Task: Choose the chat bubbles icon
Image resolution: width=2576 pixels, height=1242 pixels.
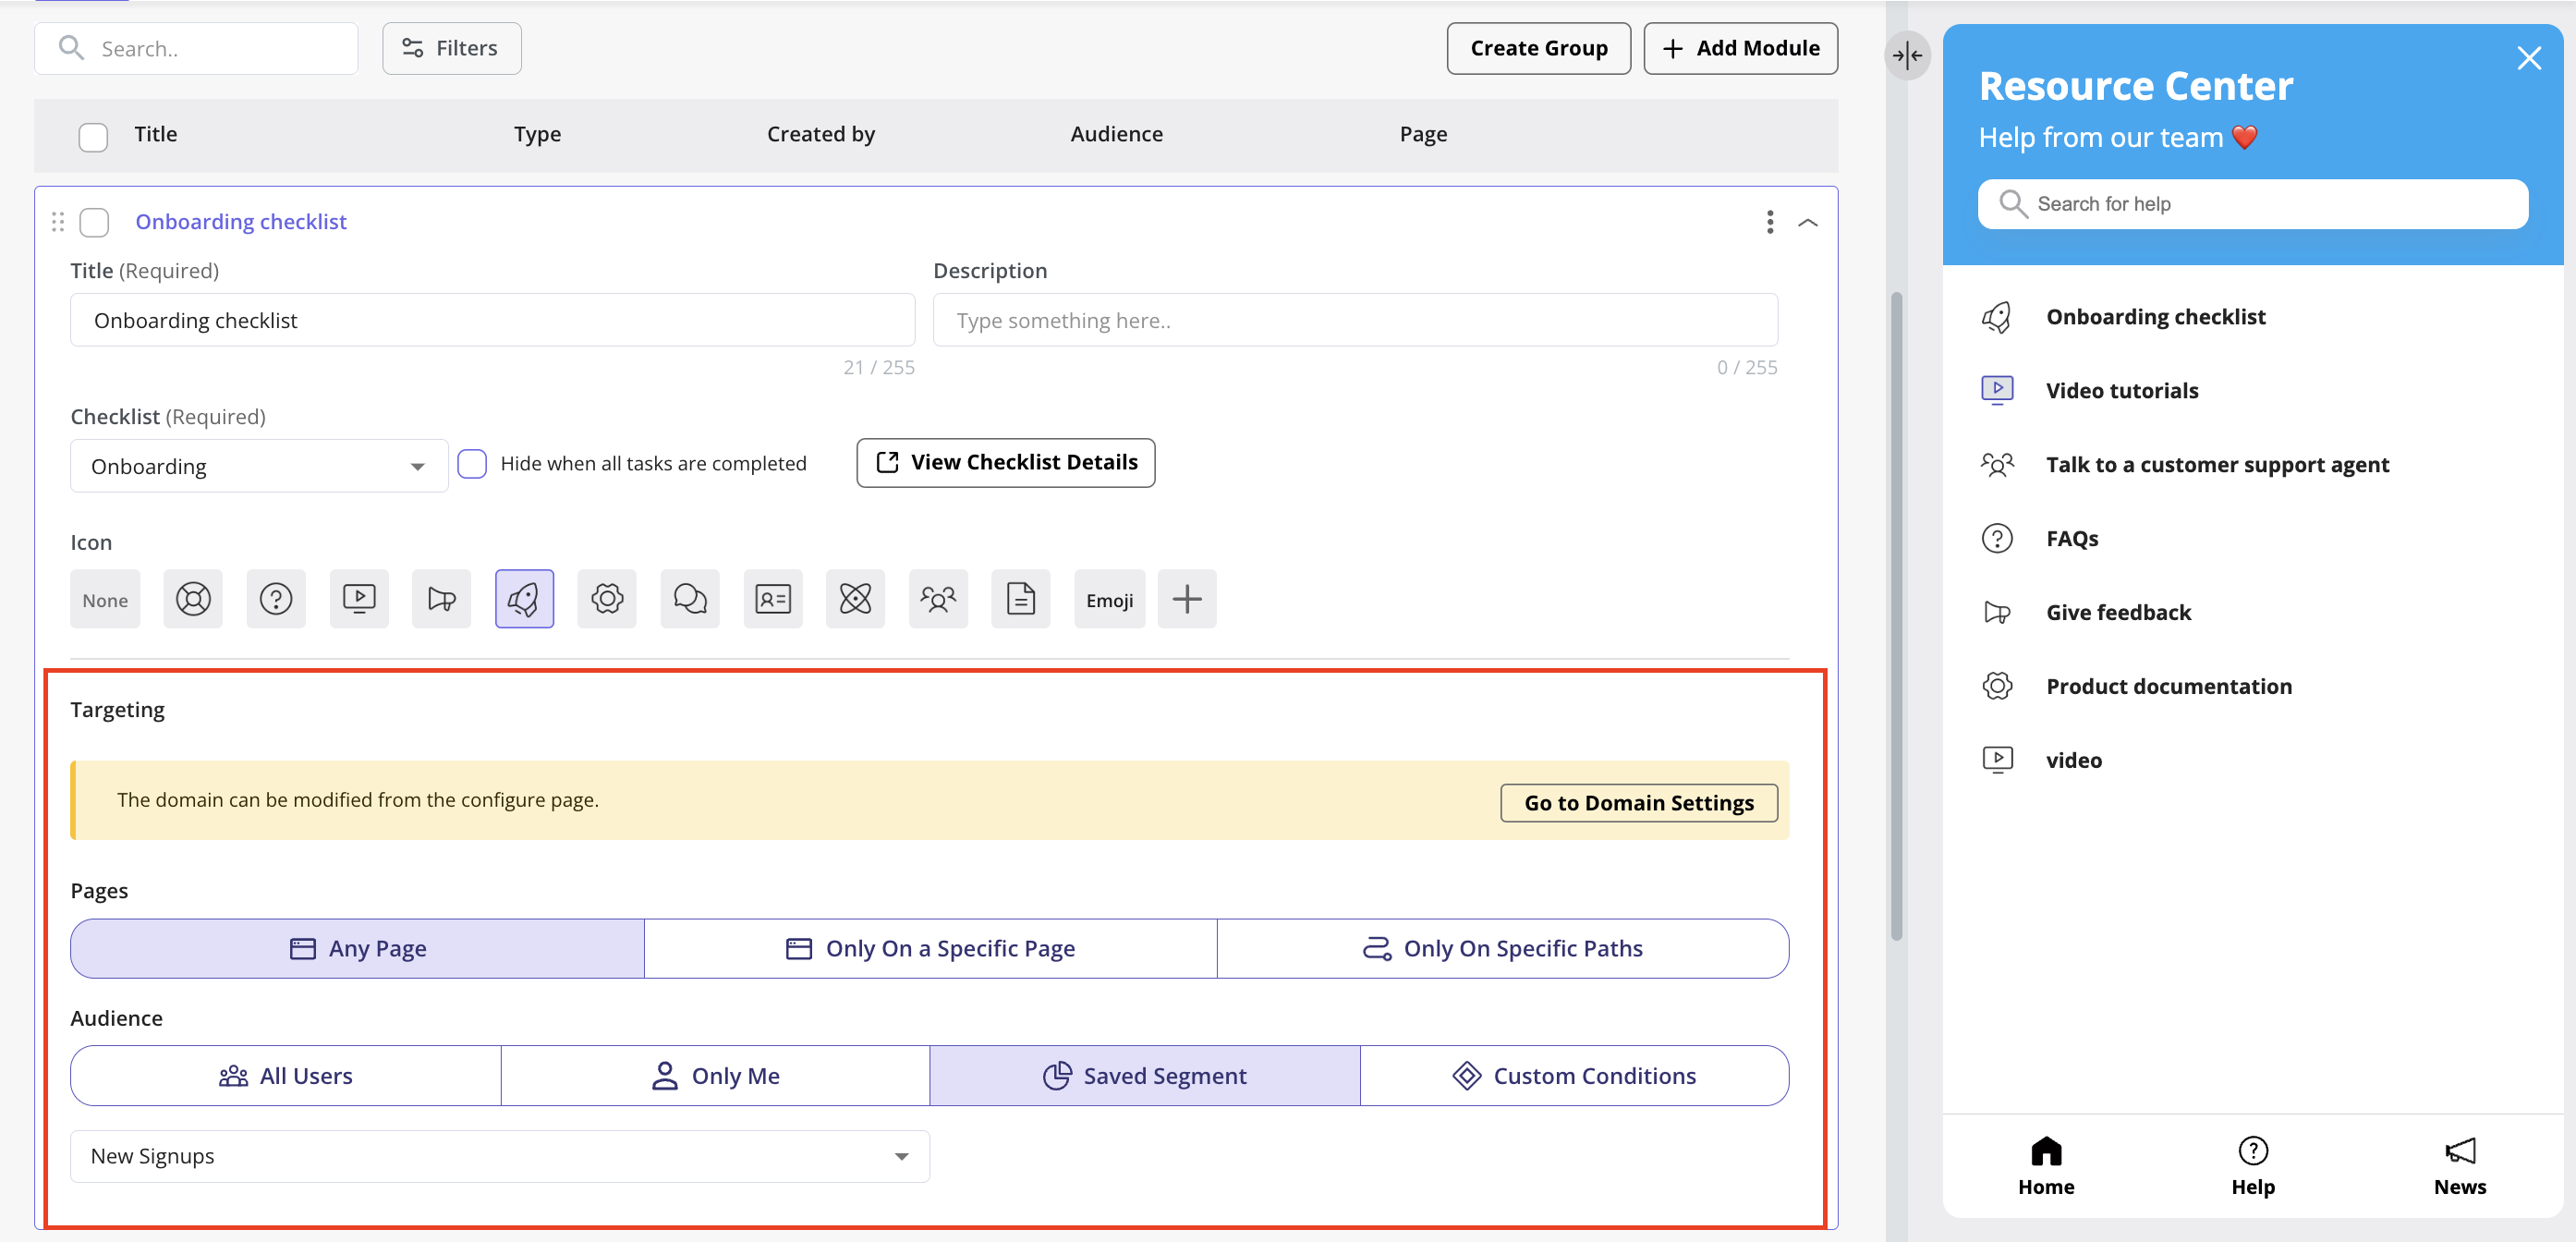Action: pyautogui.click(x=690, y=599)
